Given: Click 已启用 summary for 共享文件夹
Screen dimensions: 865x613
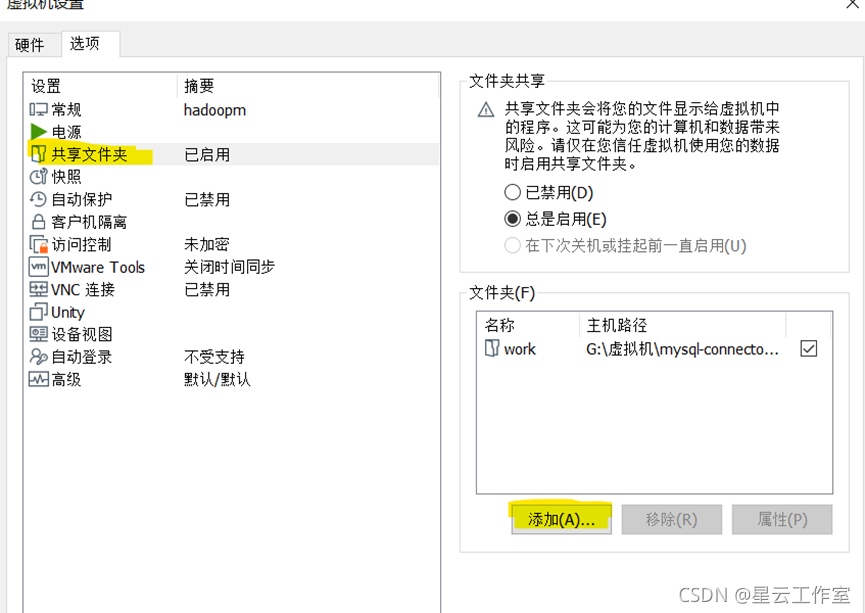Looking at the screenshot, I should [206, 154].
